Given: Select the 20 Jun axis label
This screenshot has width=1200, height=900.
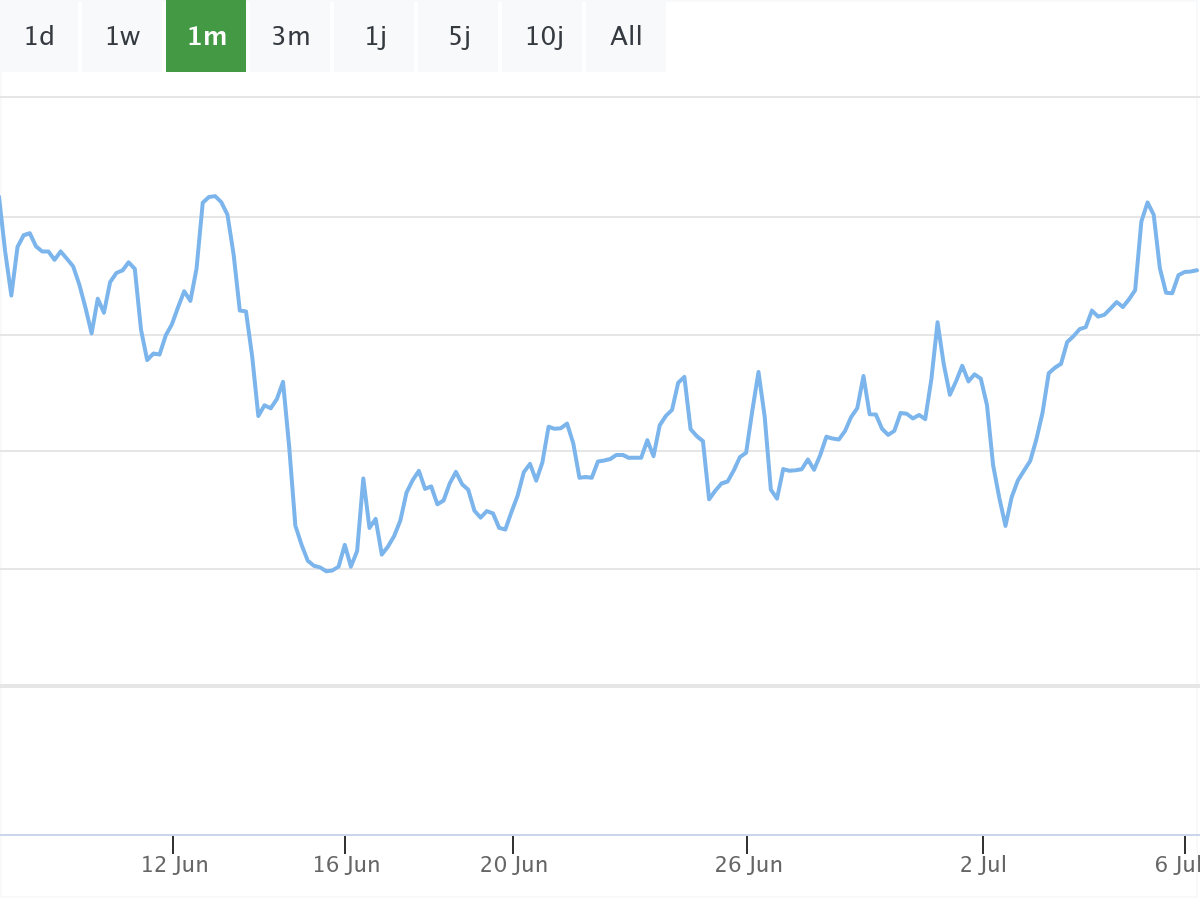Looking at the screenshot, I should coord(514,865).
